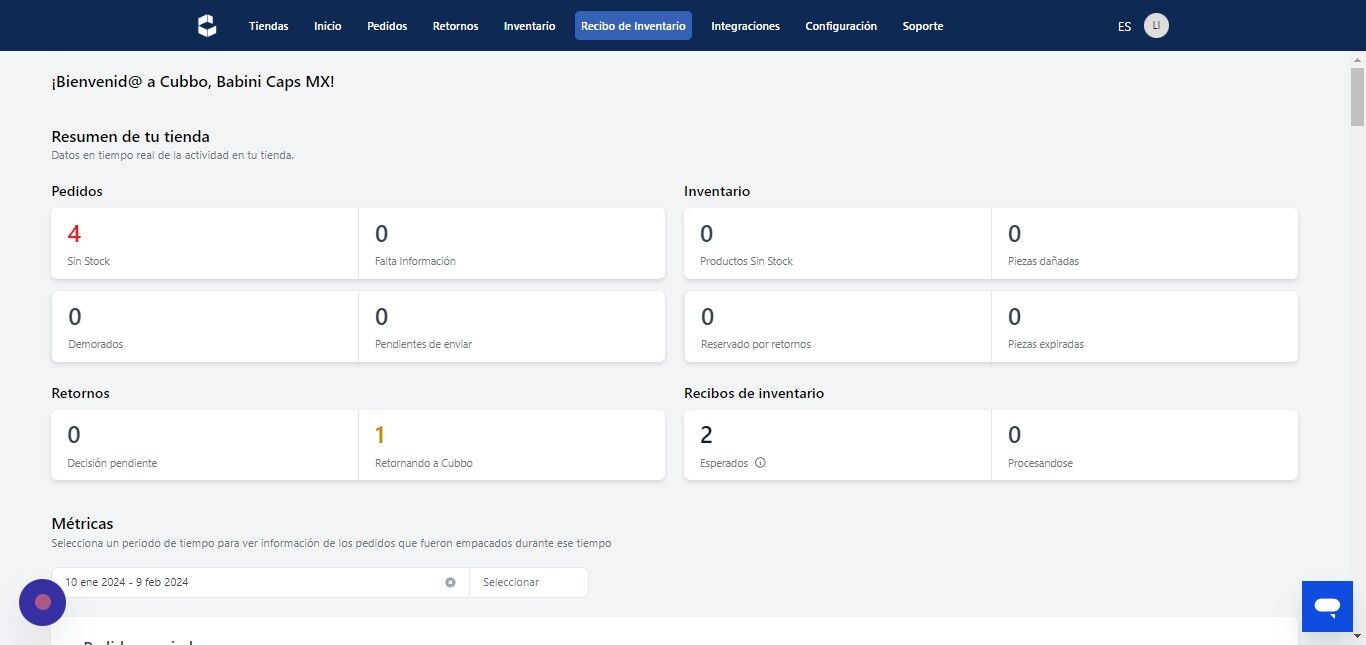The image size is (1366, 645).
Task: Click the purple floating recorder button
Action: 42,602
